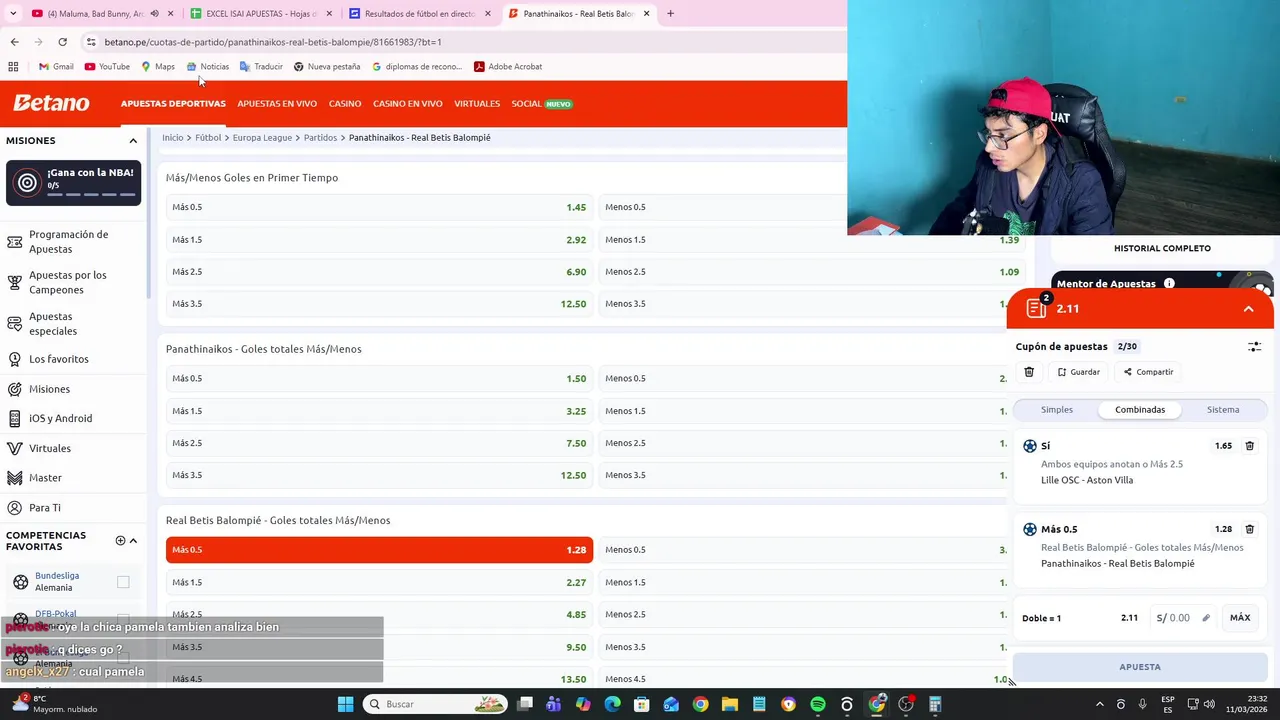Open Misiones entry in sidebar list

click(x=72, y=389)
